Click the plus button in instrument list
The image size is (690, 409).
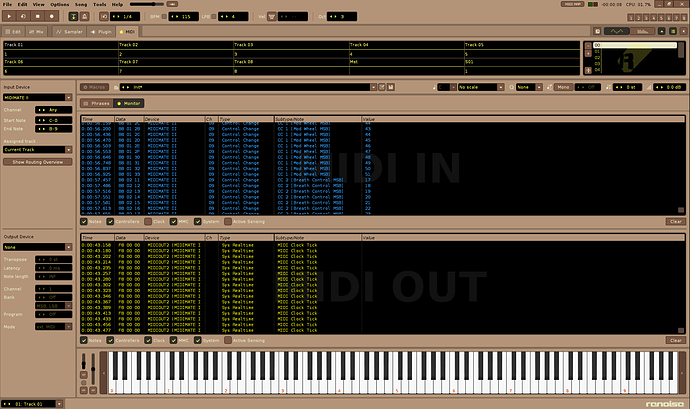coord(588,53)
